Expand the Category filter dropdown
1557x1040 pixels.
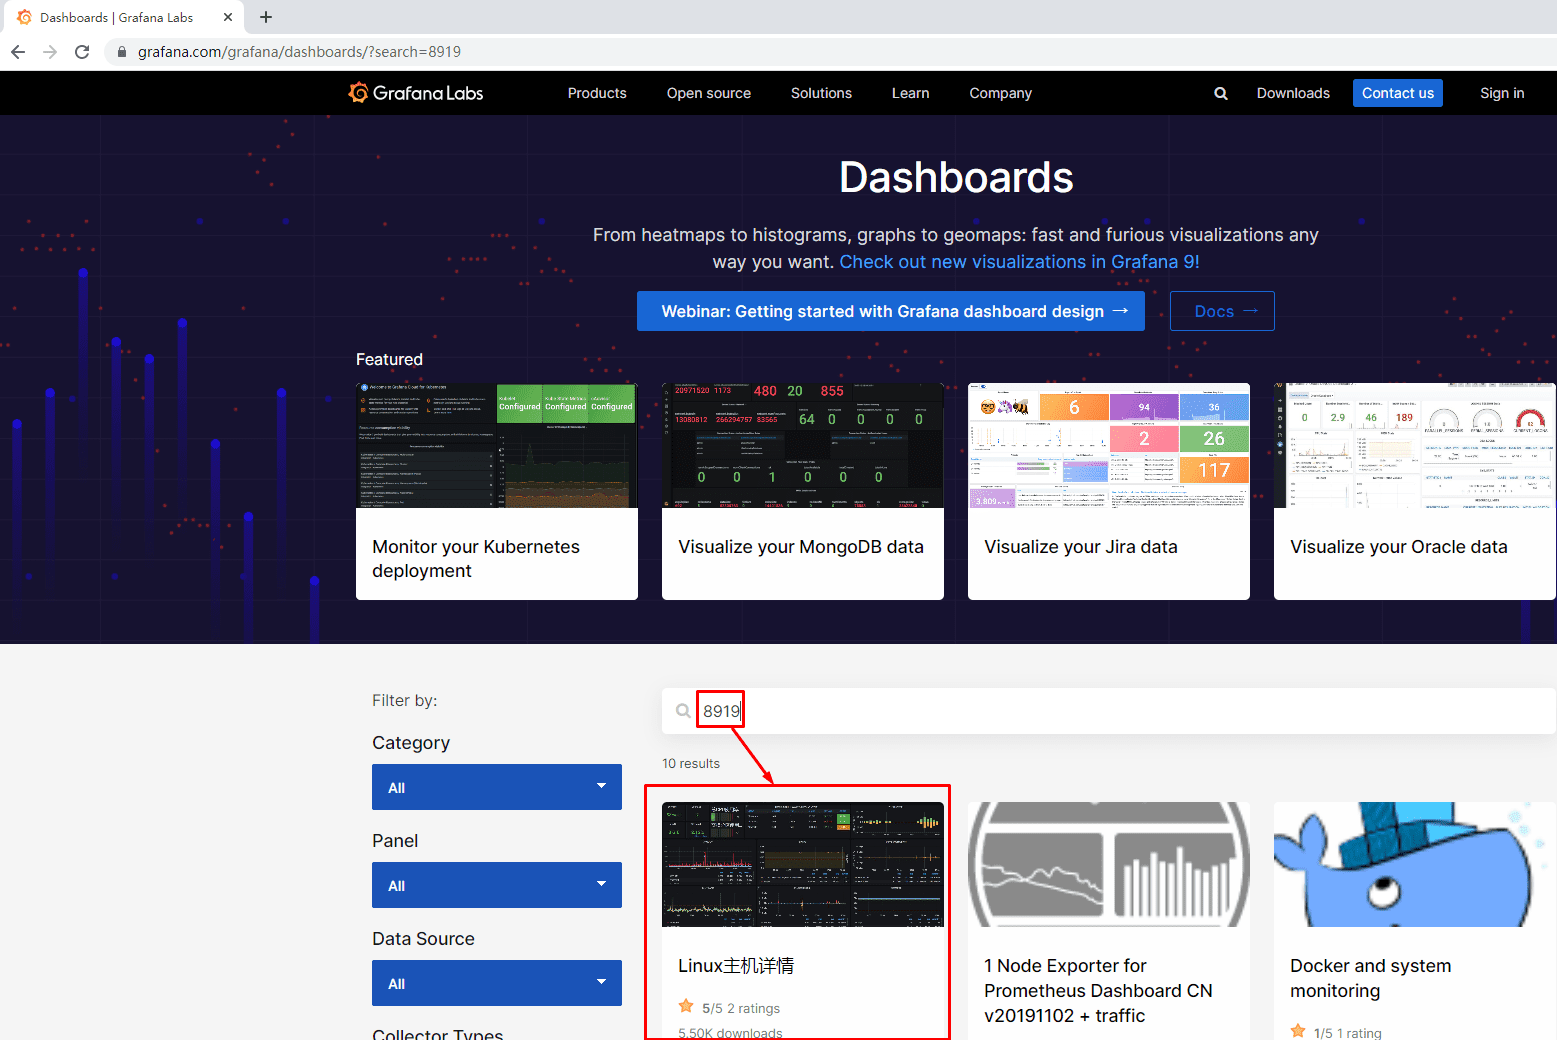497,787
